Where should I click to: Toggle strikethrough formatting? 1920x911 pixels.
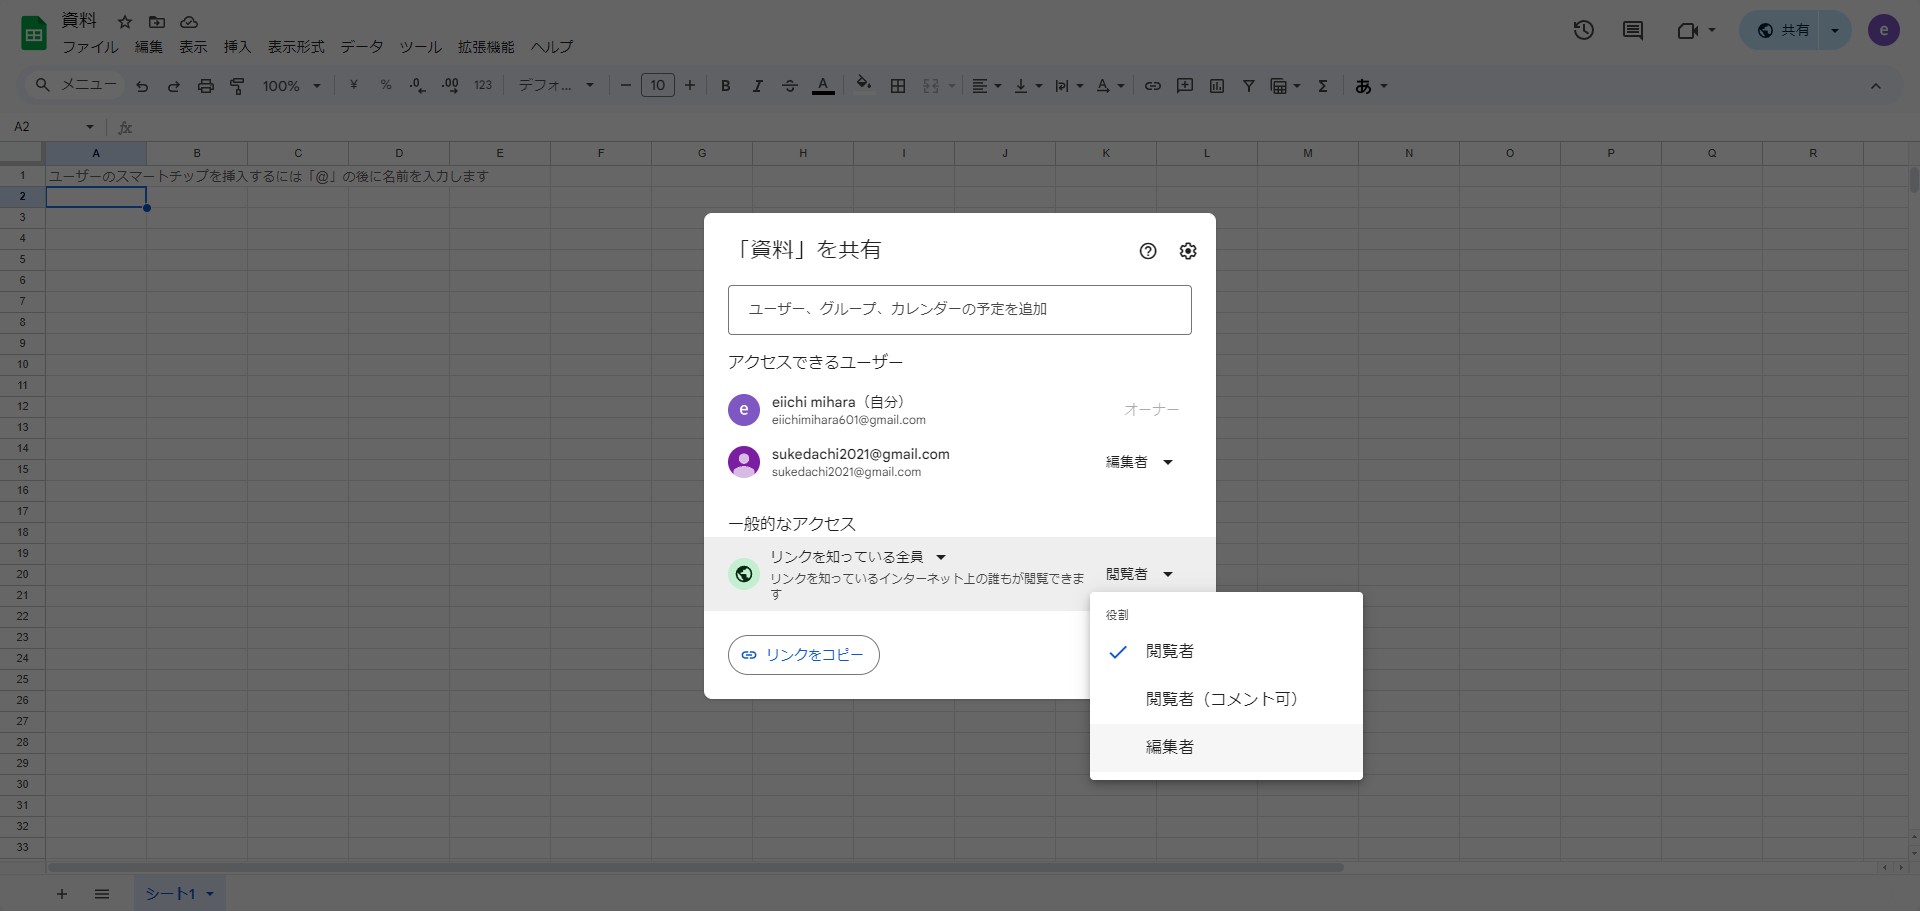(790, 86)
